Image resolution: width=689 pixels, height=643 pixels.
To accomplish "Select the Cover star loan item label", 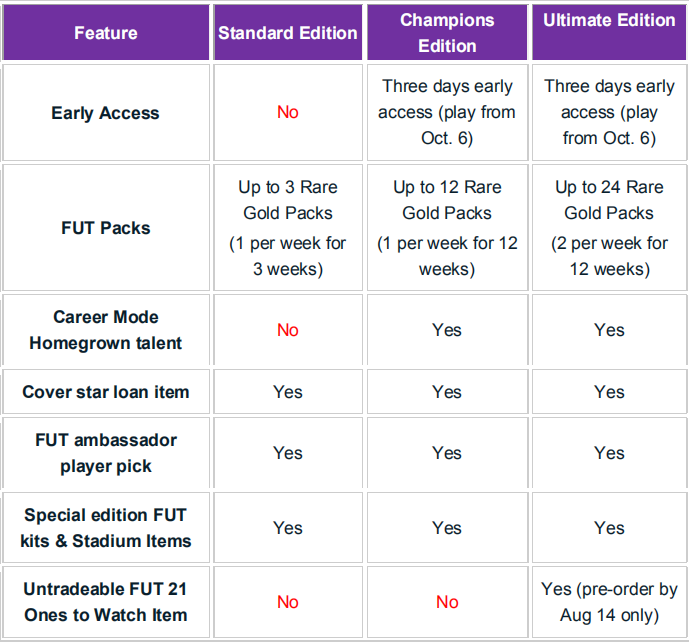I will [x=106, y=392].
